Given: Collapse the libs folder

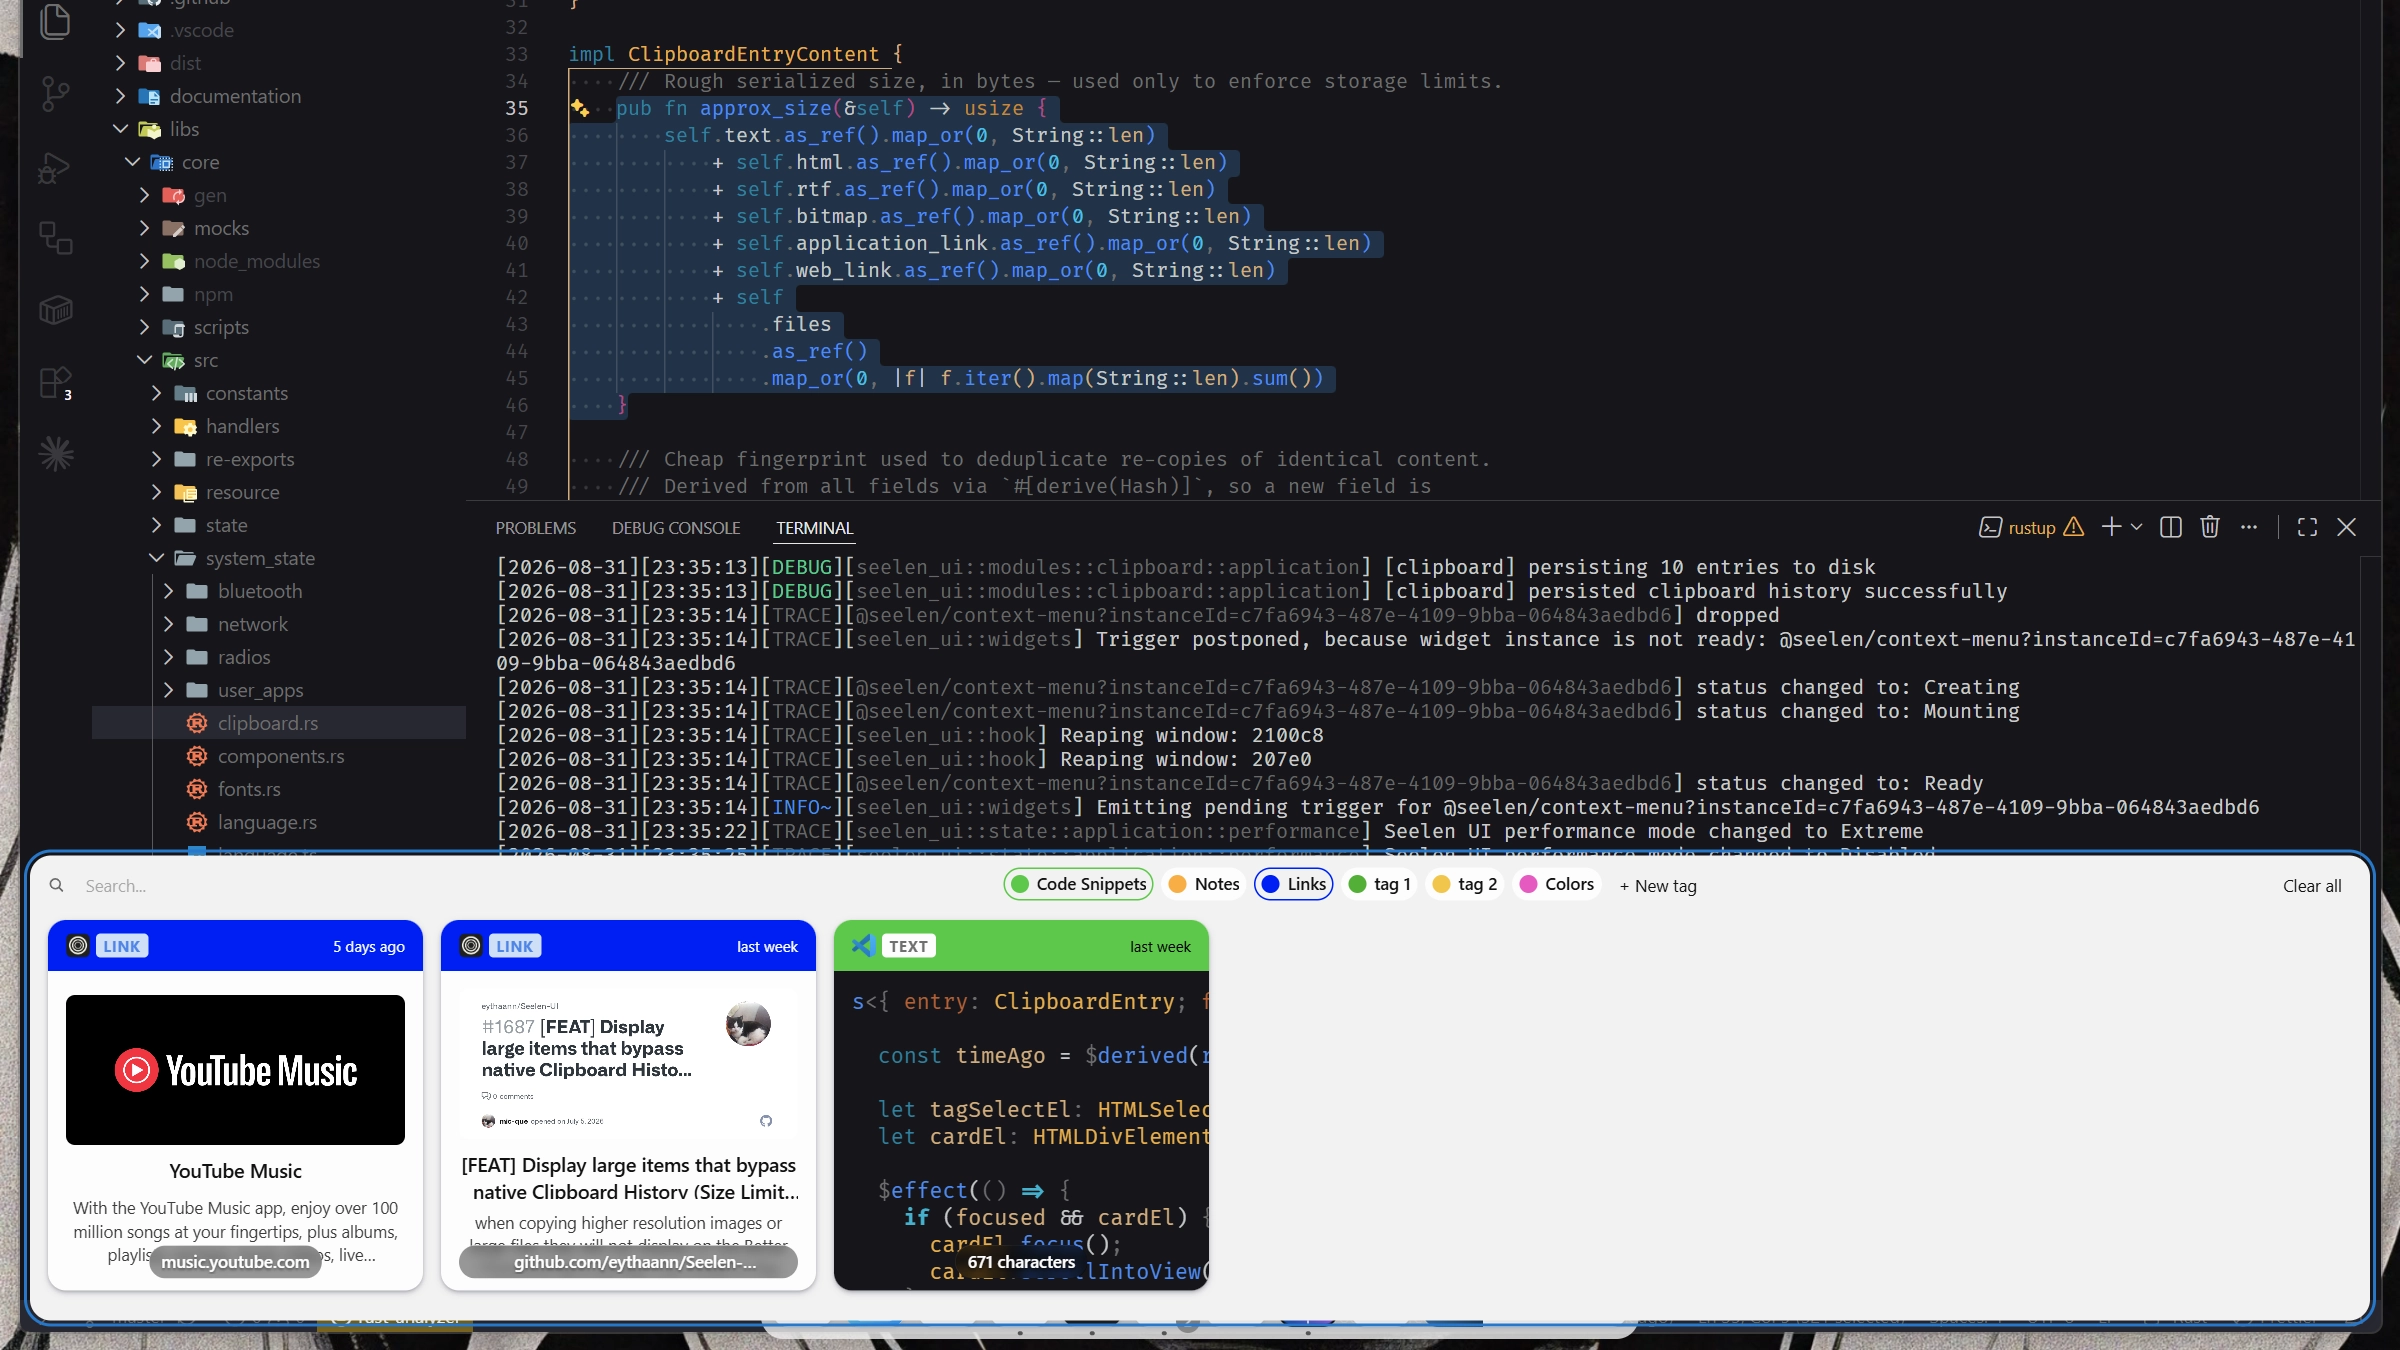Looking at the screenshot, I should point(121,129).
